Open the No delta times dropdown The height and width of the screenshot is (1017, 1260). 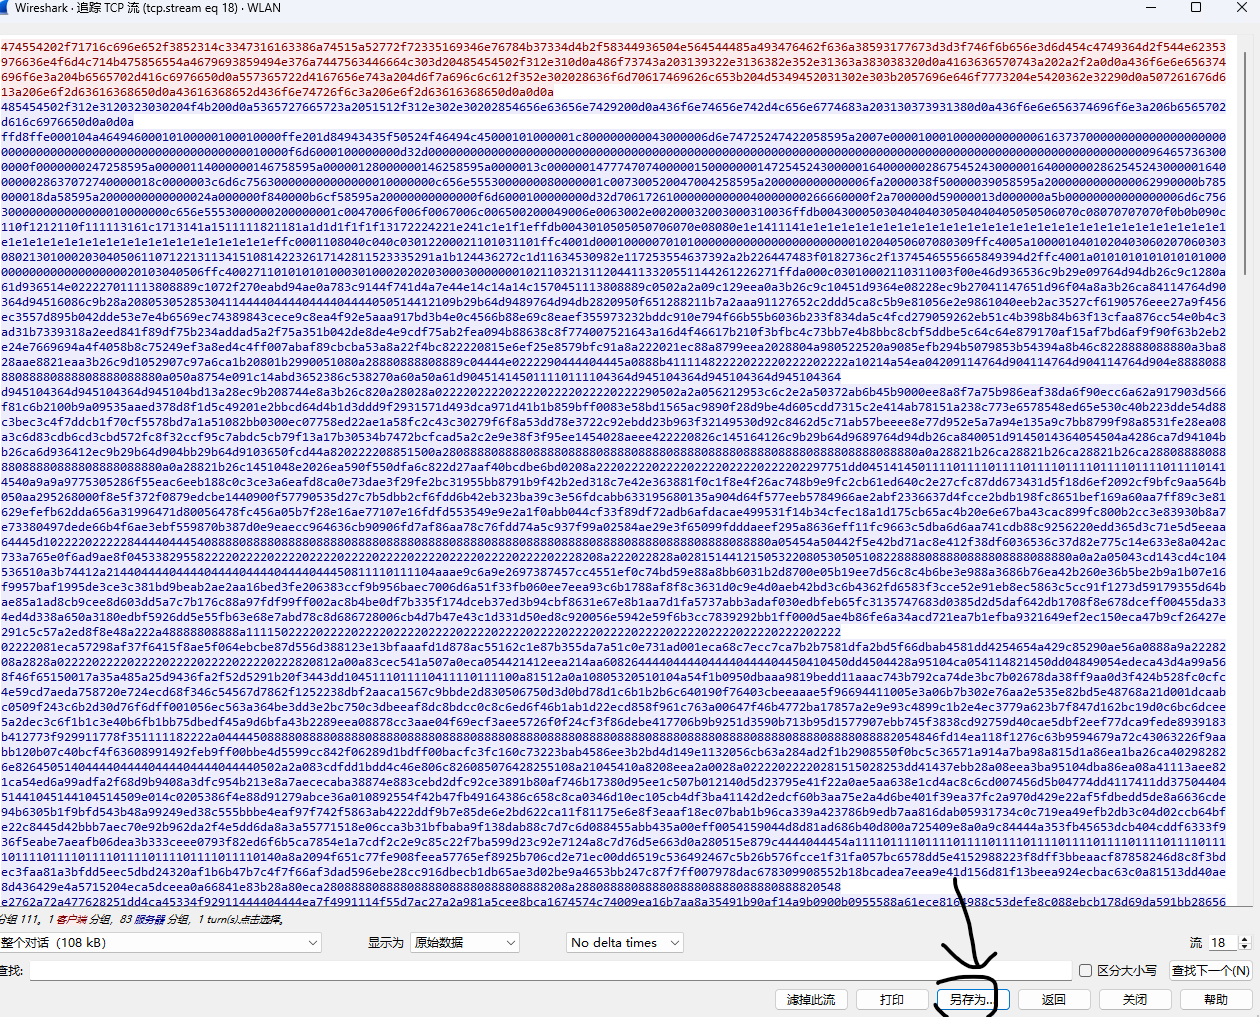click(622, 942)
